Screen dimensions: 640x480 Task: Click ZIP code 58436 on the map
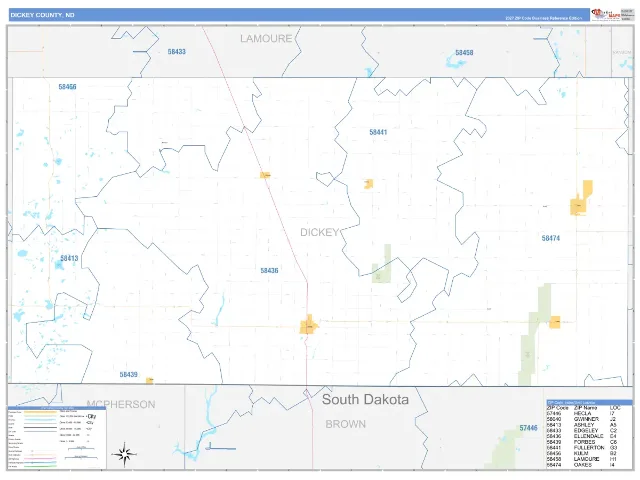[269, 271]
